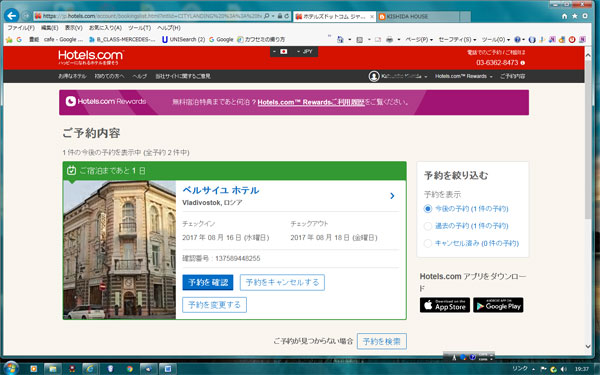
Task: Click 予約をキャンセルする button
Action: click(x=282, y=282)
